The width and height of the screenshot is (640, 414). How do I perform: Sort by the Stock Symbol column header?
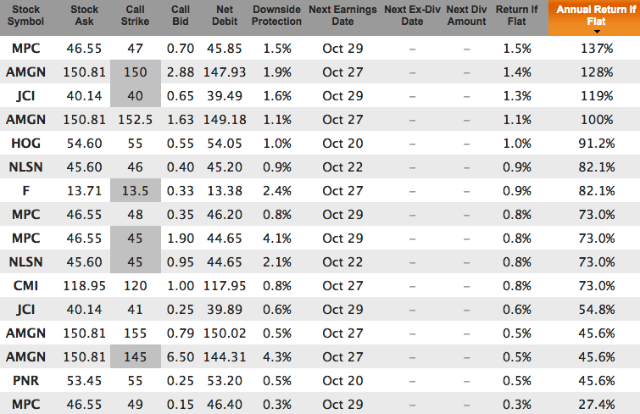click(26, 16)
